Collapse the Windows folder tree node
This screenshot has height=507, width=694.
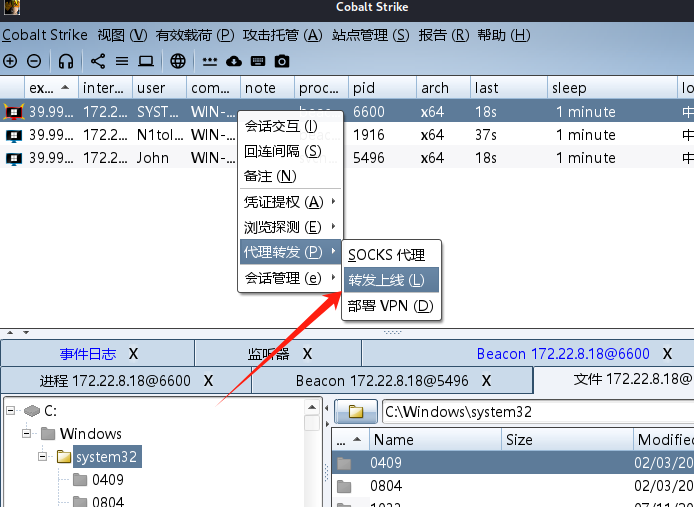pos(27,434)
